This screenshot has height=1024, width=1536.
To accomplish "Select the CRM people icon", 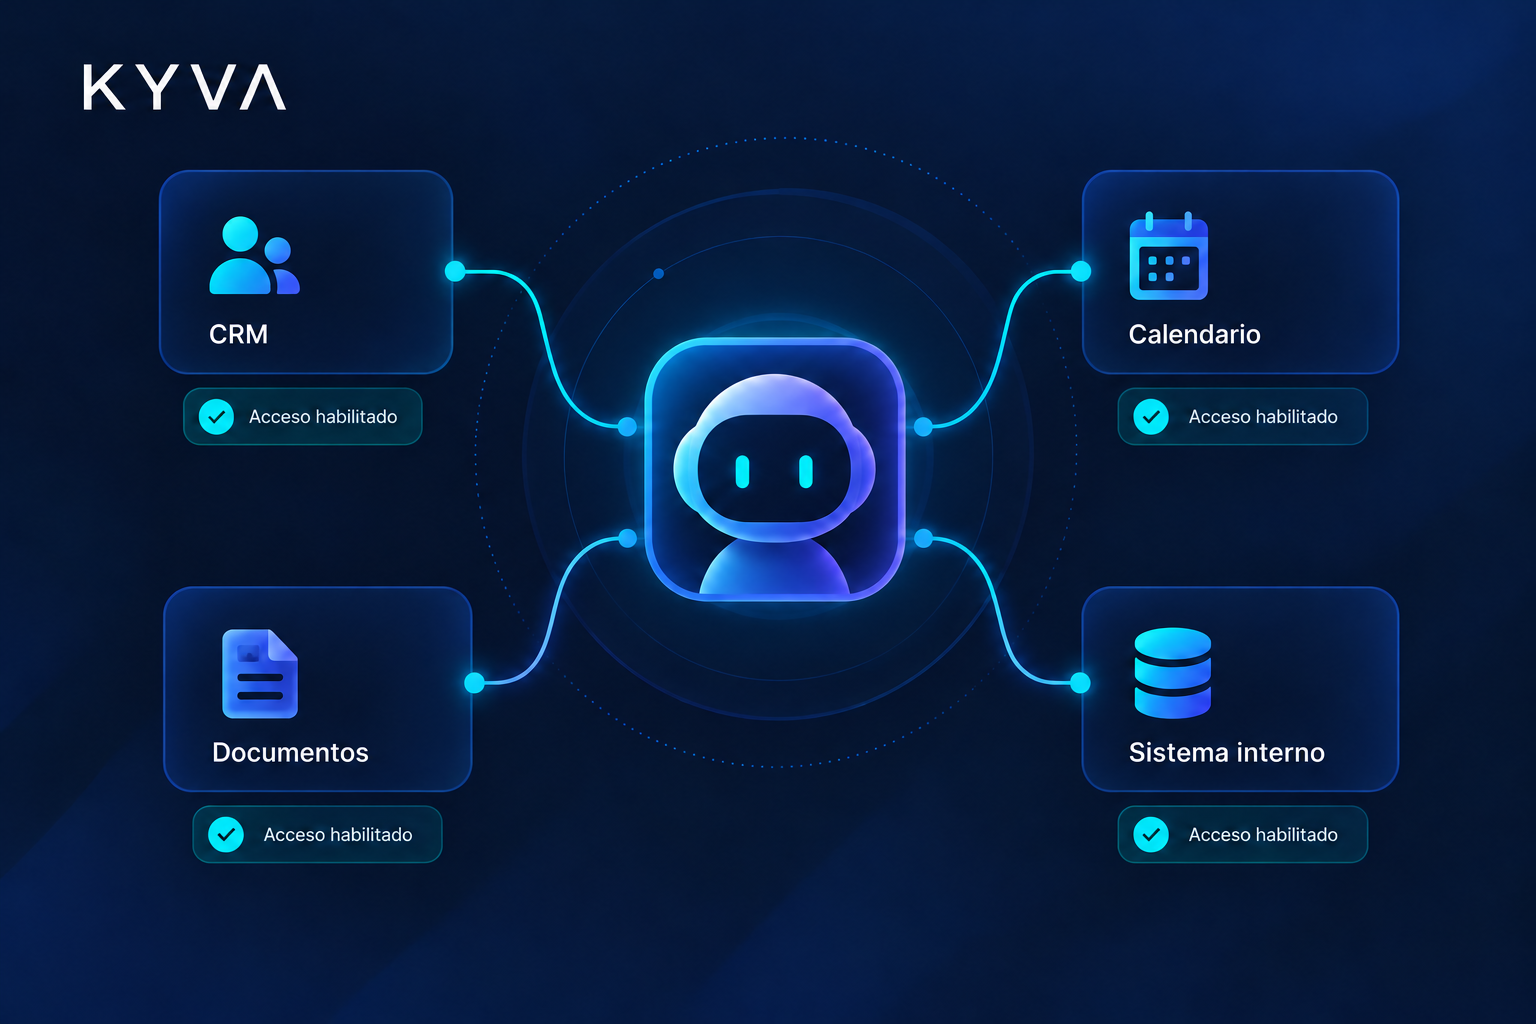I will point(254,256).
